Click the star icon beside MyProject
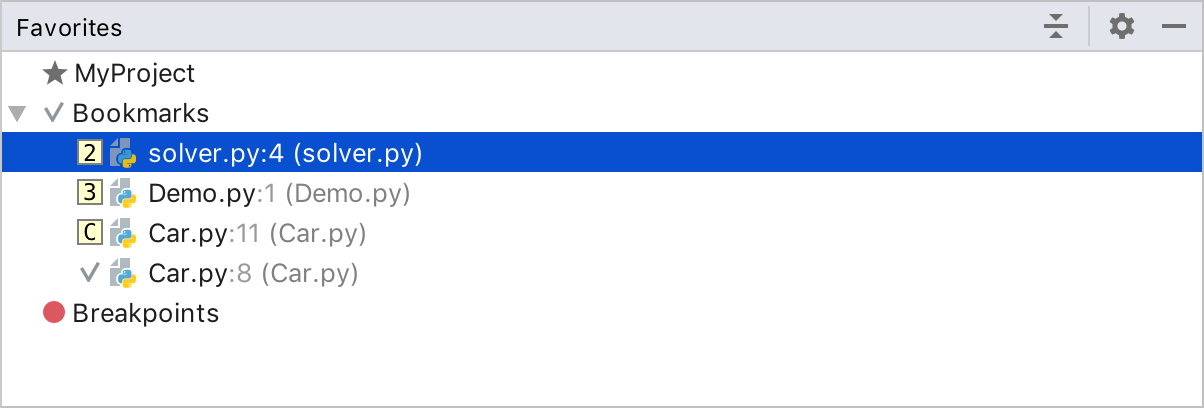 click(54, 73)
